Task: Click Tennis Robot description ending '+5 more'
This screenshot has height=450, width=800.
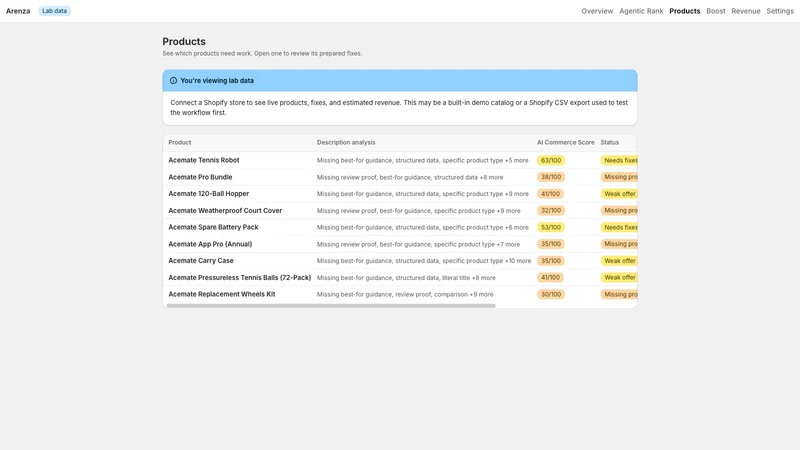Action: 422,160
